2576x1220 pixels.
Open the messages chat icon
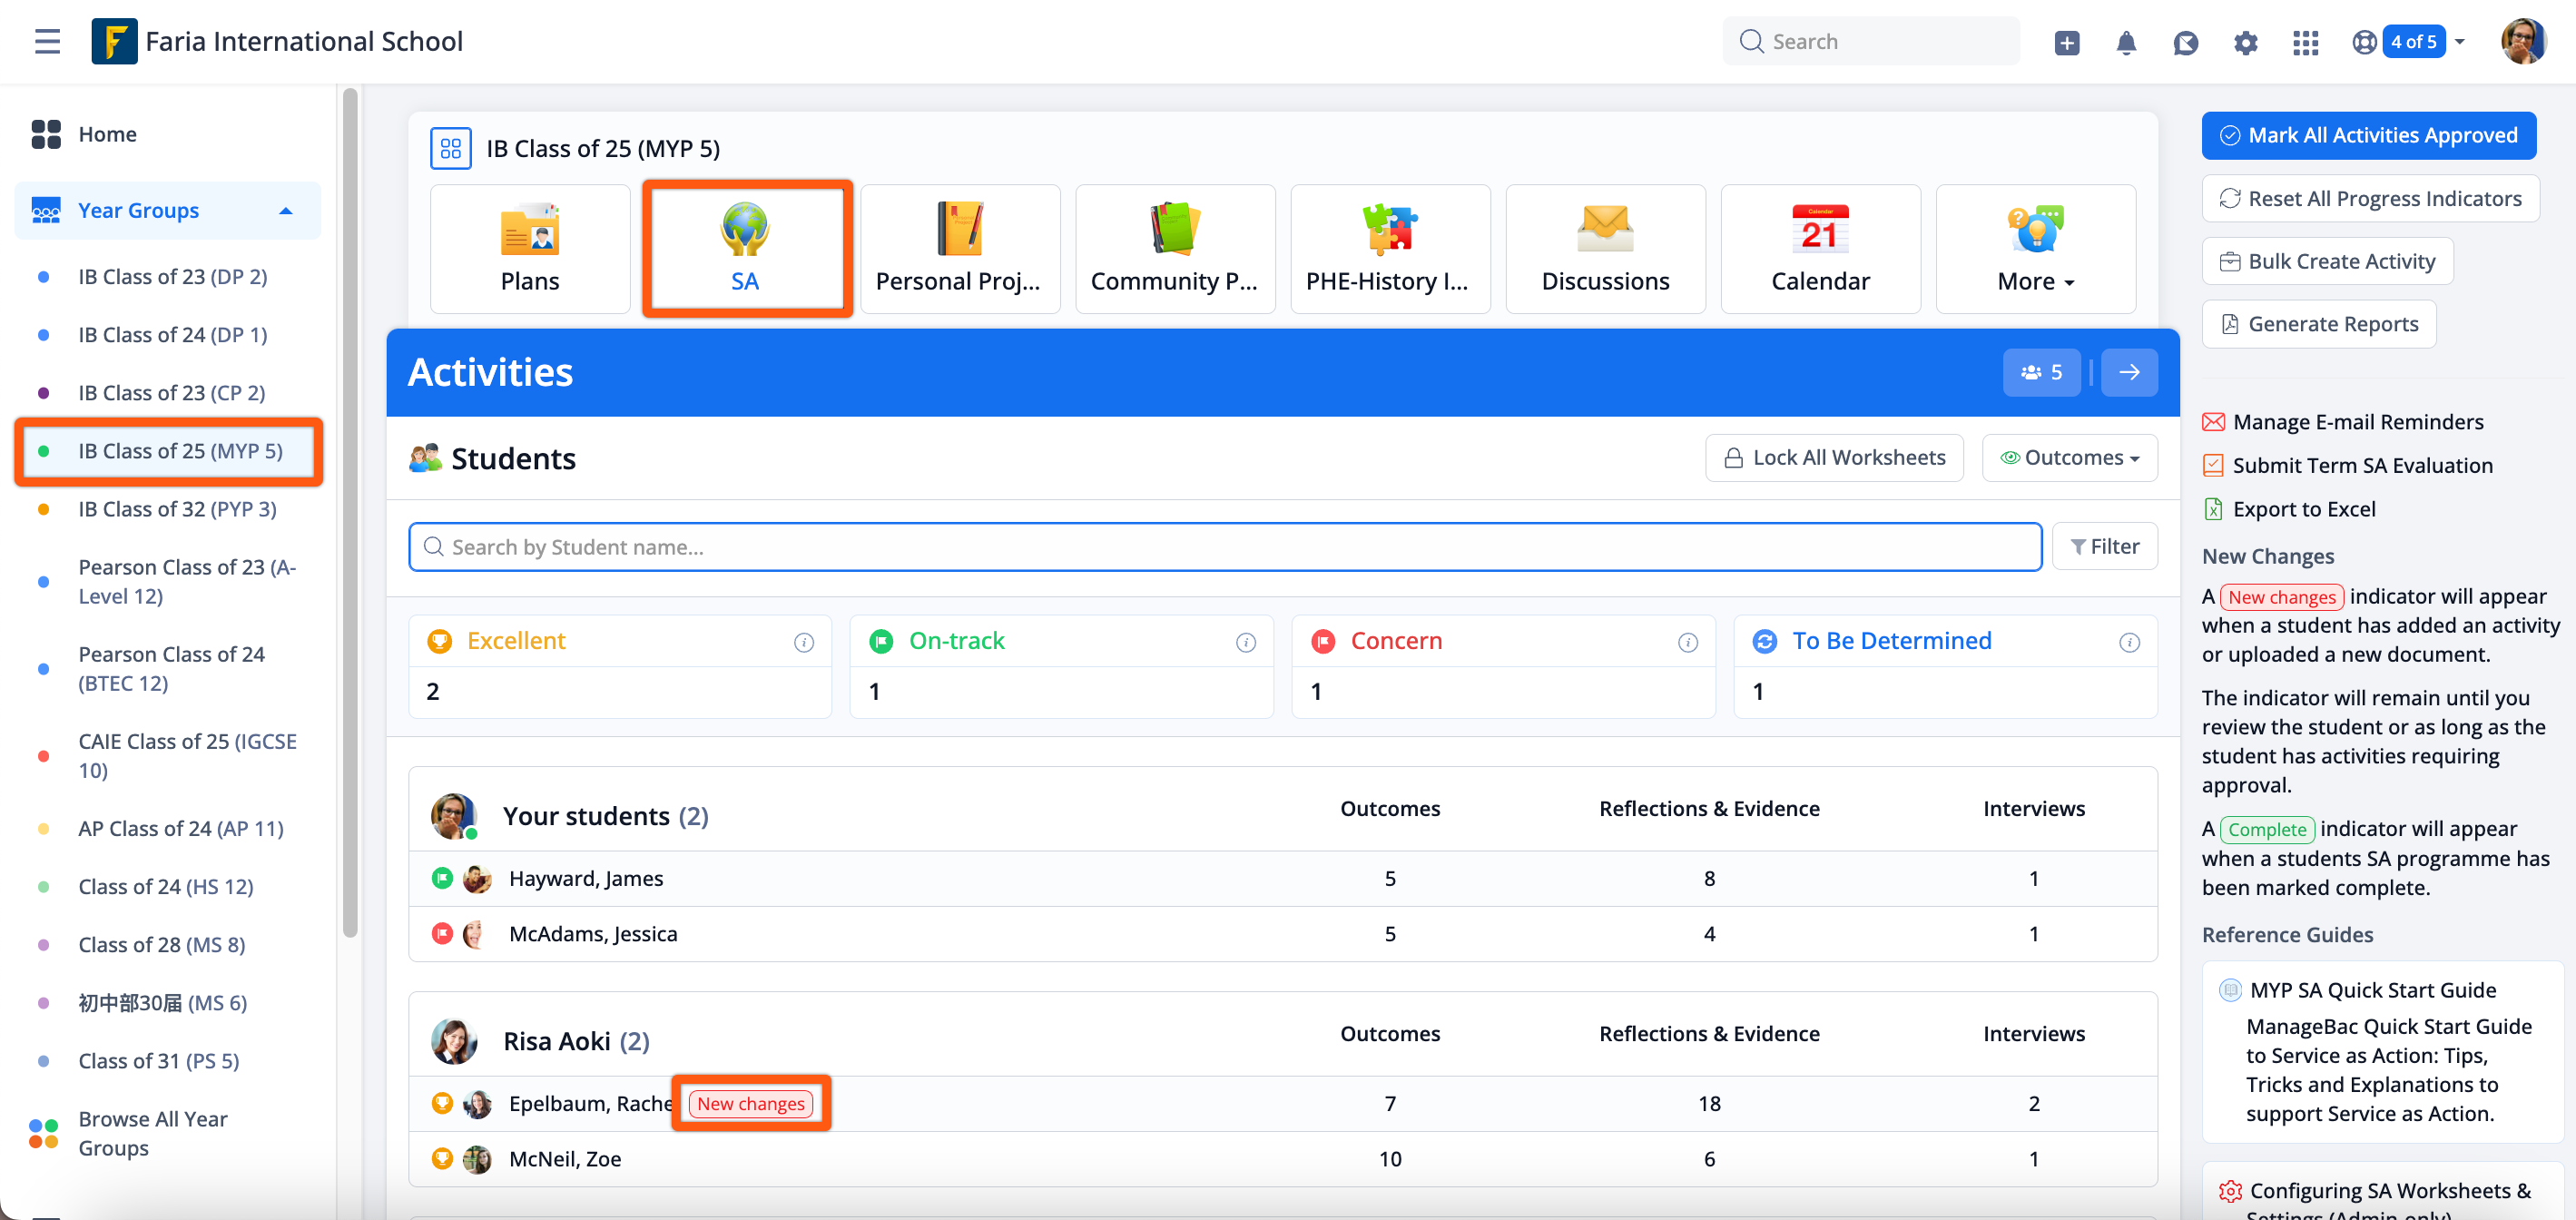point(2185,42)
